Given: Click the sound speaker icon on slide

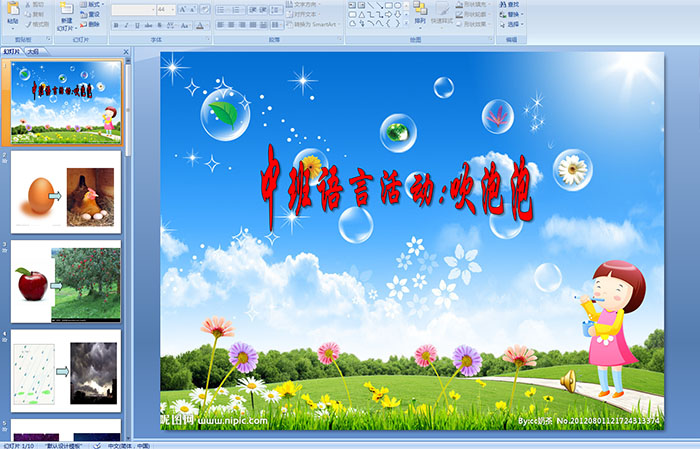Looking at the screenshot, I should (568, 381).
